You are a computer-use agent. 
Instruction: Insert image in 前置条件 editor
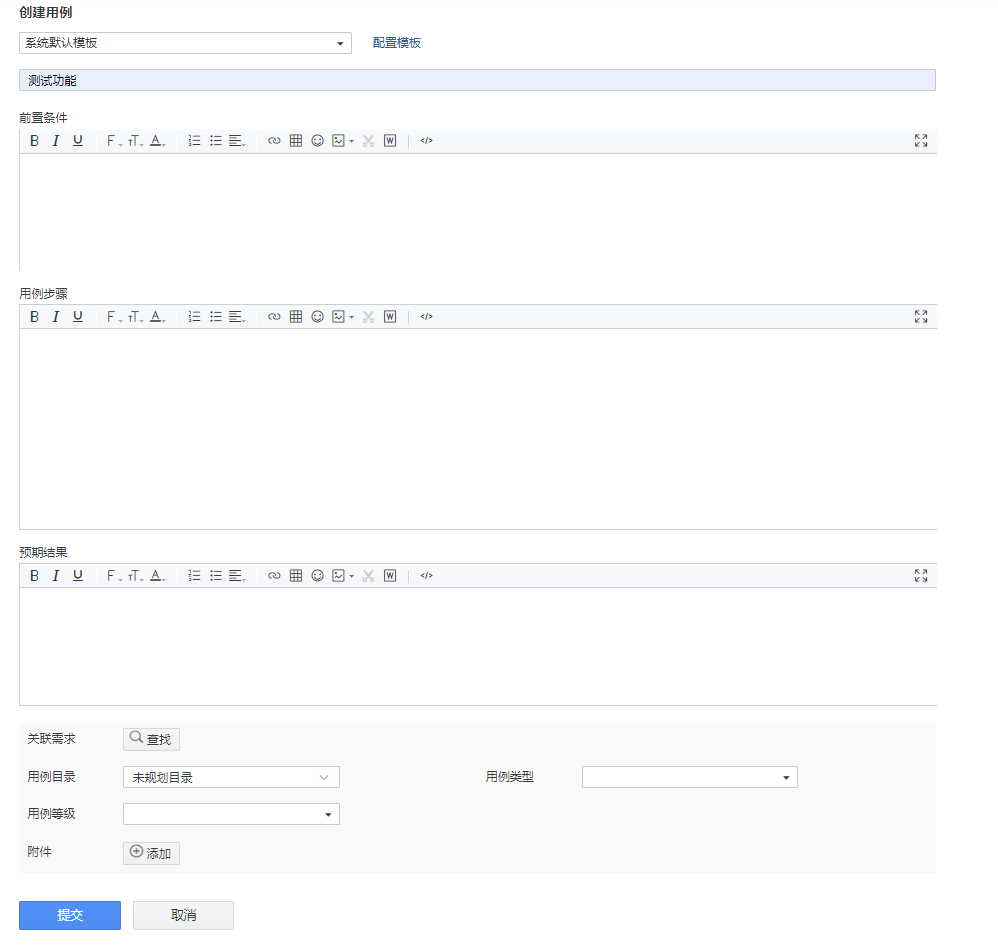click(339, 141)
